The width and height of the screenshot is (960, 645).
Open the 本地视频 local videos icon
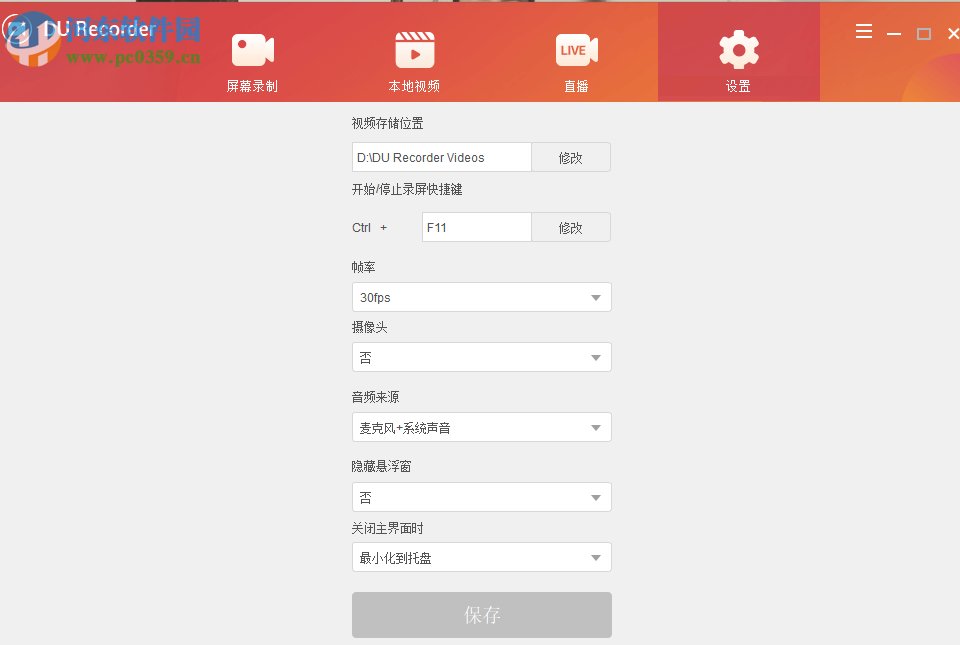[414, 49]
